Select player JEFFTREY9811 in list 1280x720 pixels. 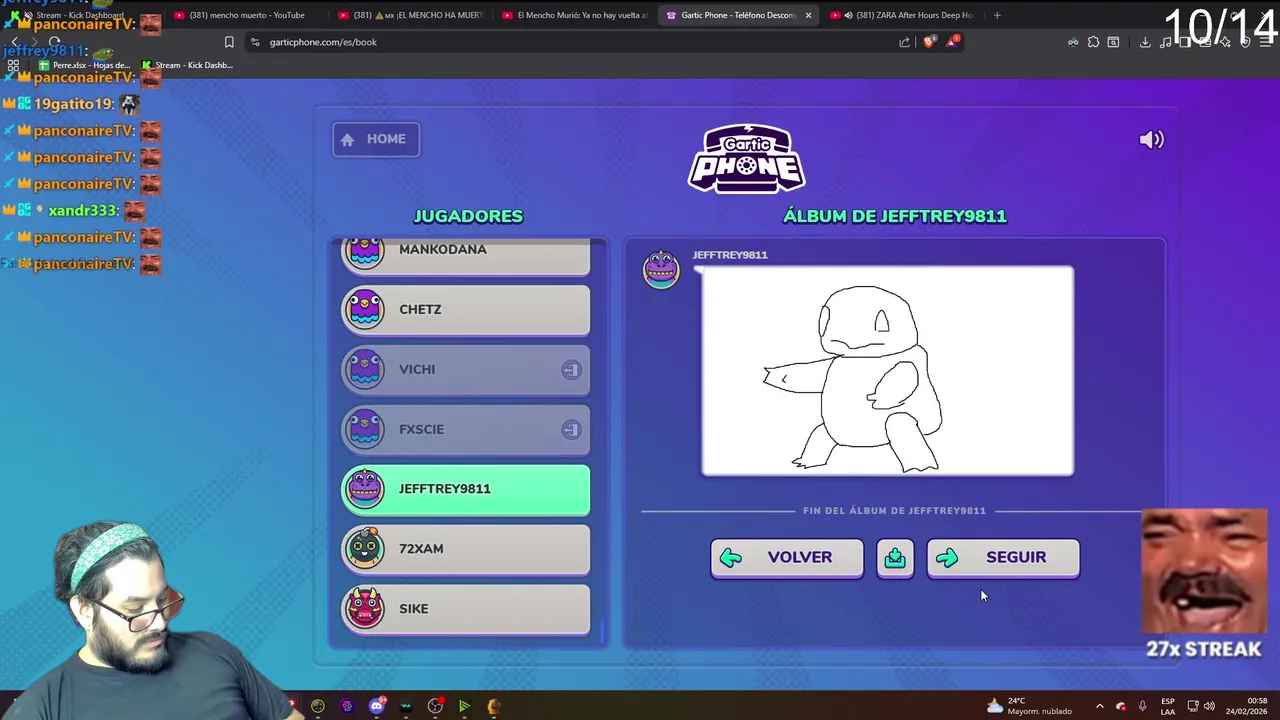(x=466, y=490)
